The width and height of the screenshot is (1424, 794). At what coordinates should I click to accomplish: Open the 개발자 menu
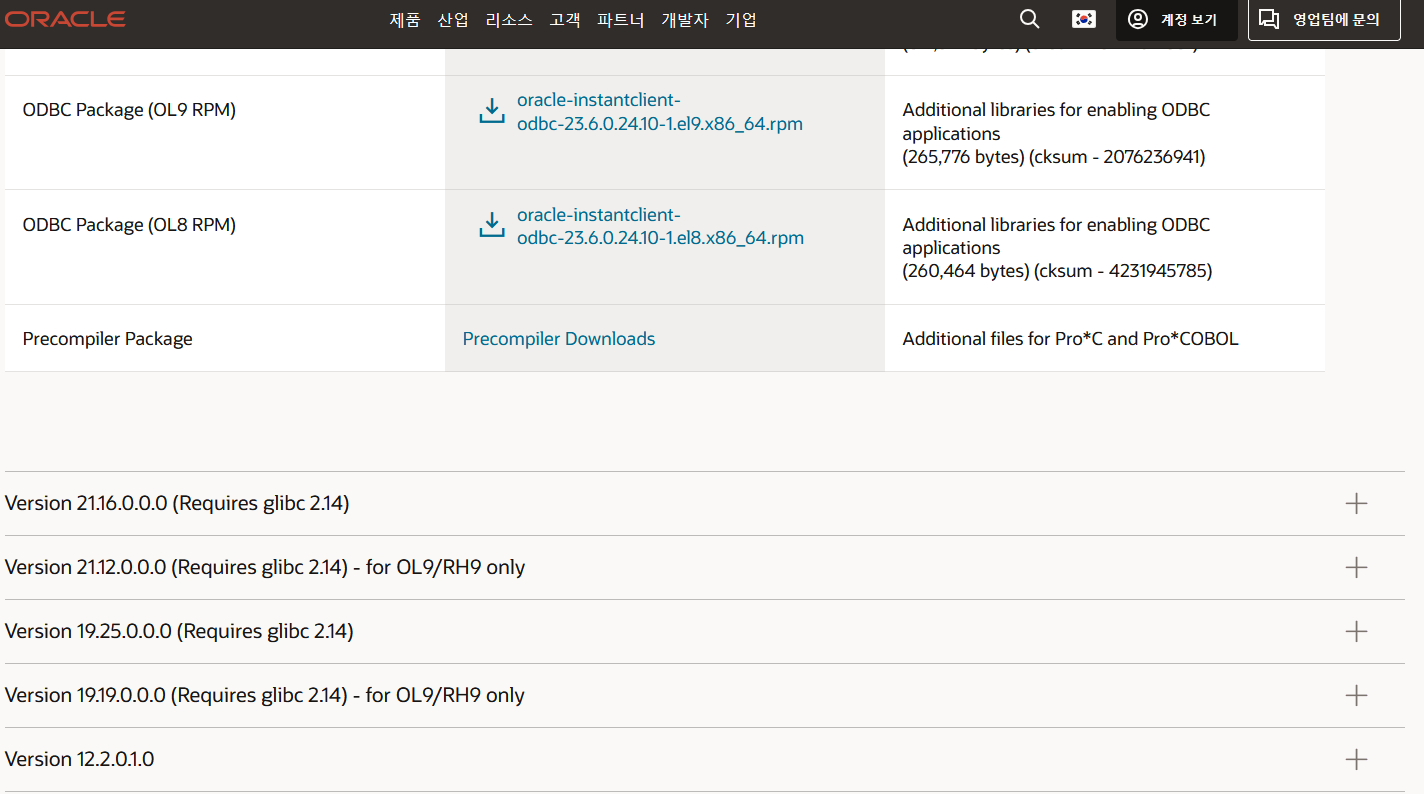pyautogui.click(x=685, y=20)
